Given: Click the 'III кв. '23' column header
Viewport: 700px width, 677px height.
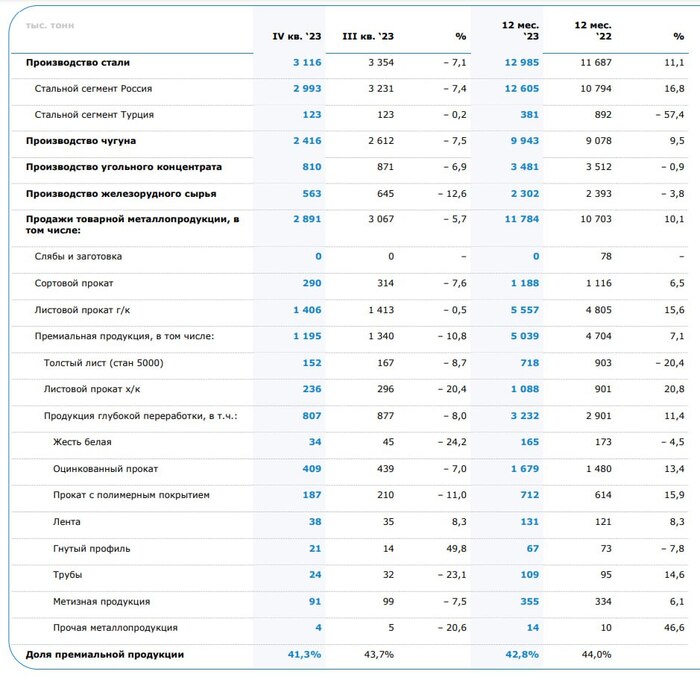Looking at the screenshot, I should (x=368, y=36).
